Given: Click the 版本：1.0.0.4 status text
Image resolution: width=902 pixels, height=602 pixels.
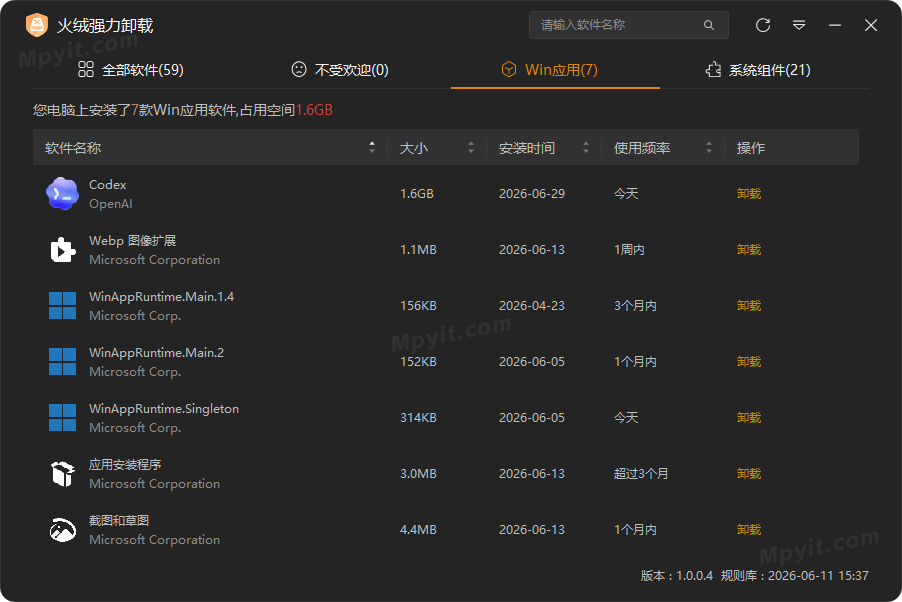Looking at the screenshot, I should [x=676, y=576].
